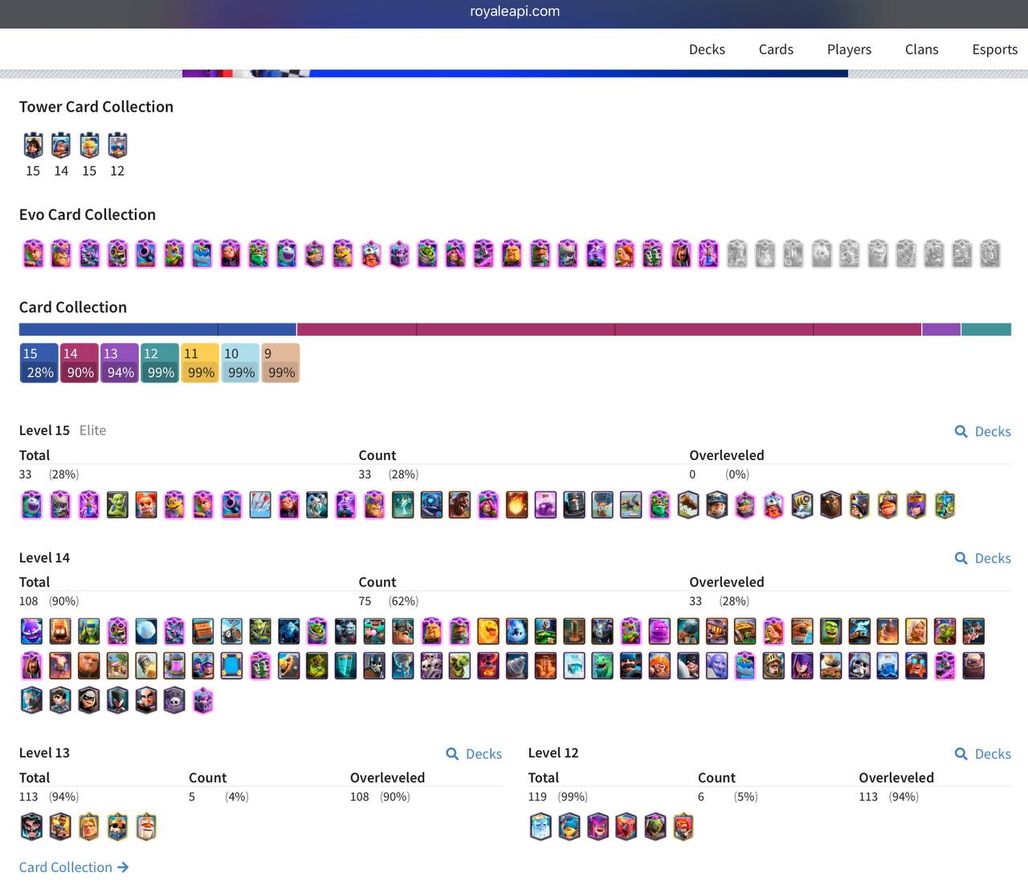1028x892 pixels.
Task: Click the teal level 12 badge
Action: click(159, 363)
